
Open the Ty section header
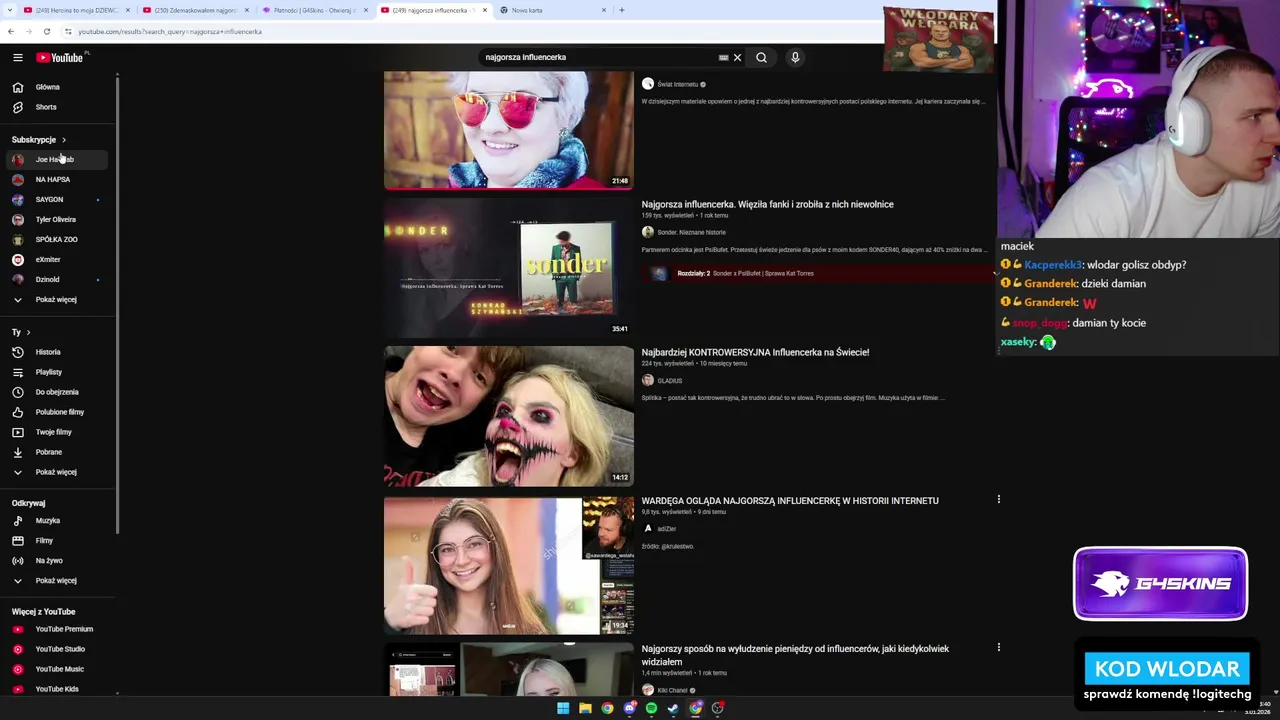pos(21,332)
